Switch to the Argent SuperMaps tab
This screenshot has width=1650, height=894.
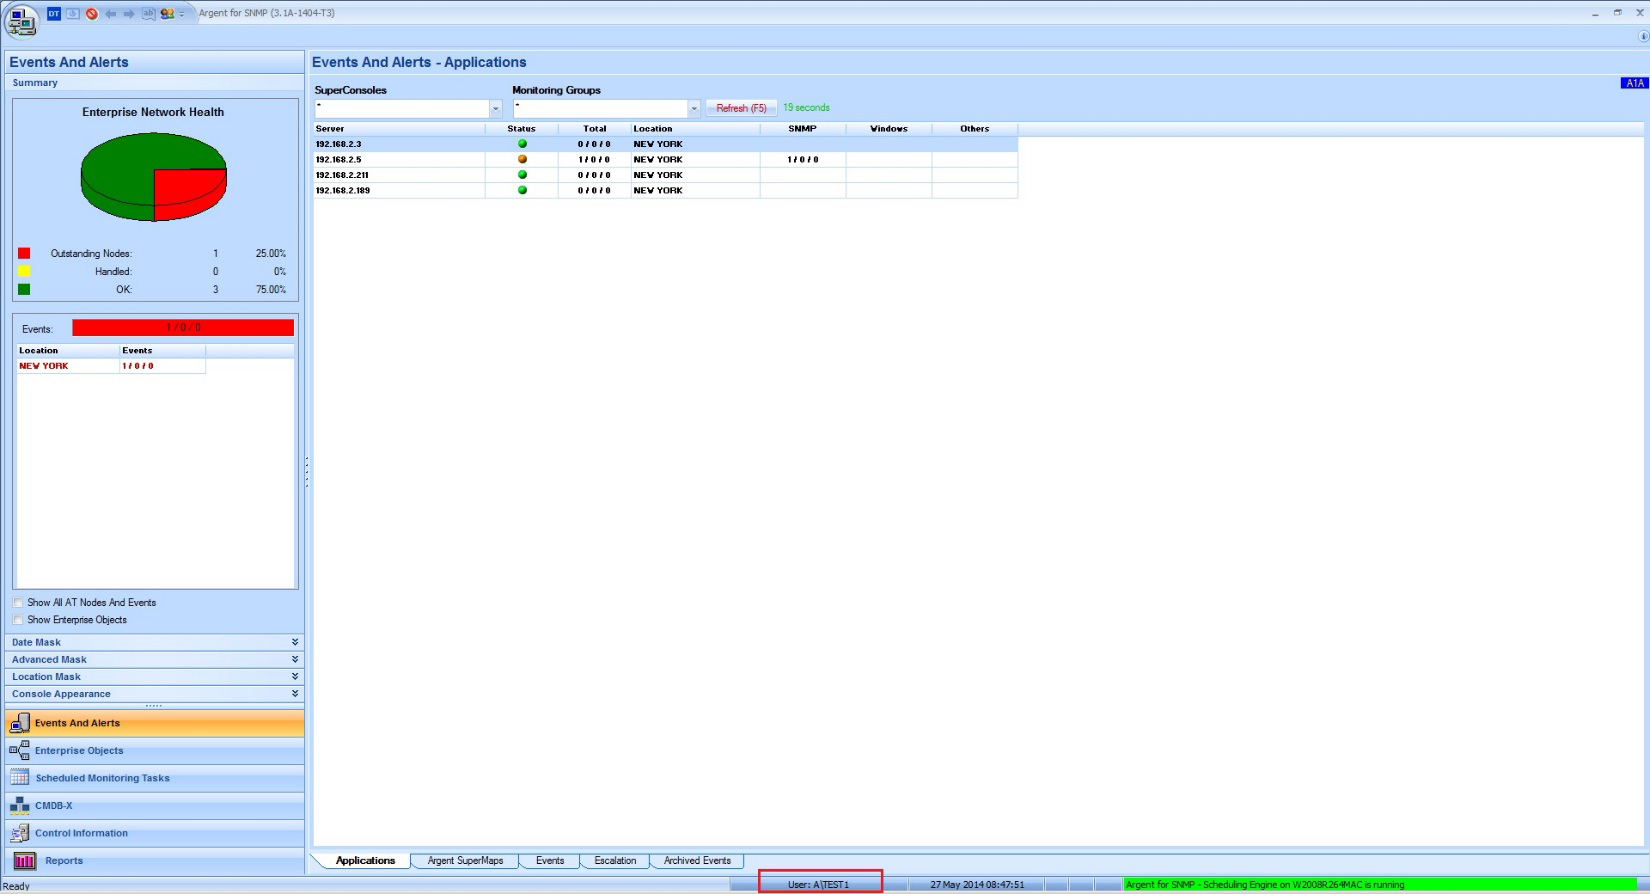coord(465,861)
